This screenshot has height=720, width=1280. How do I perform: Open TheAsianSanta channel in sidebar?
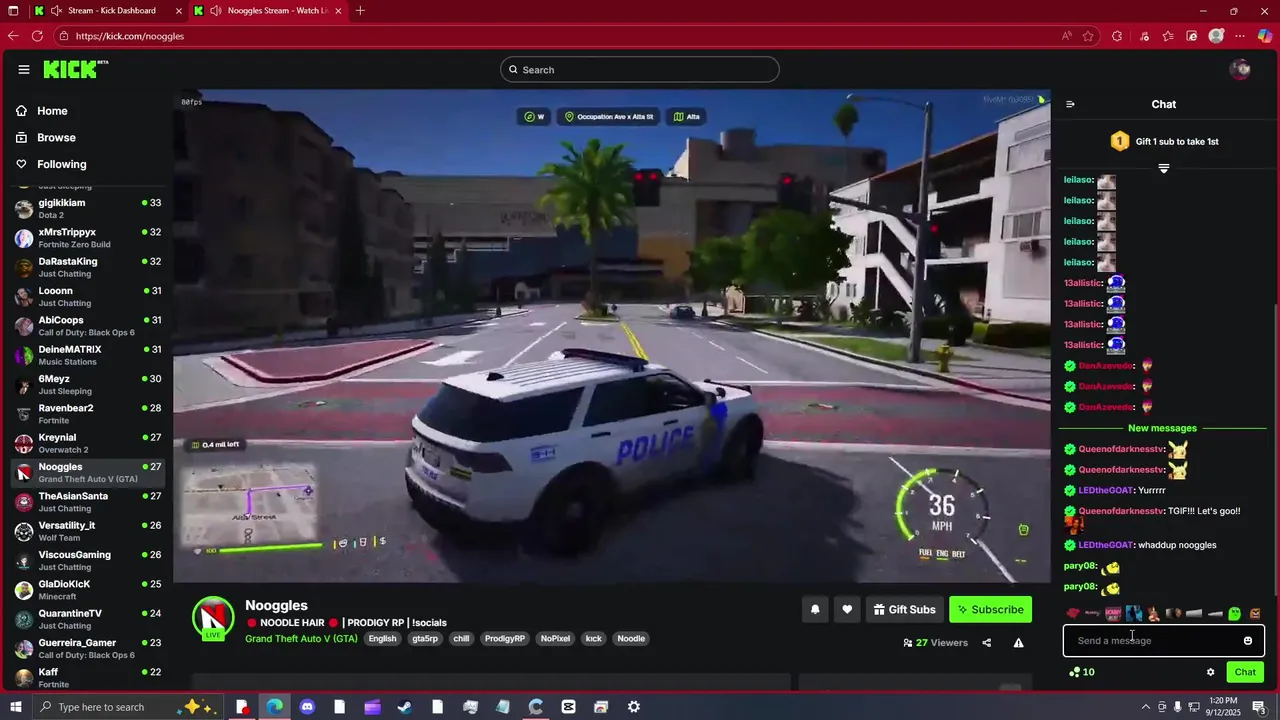tap(88, 502)
